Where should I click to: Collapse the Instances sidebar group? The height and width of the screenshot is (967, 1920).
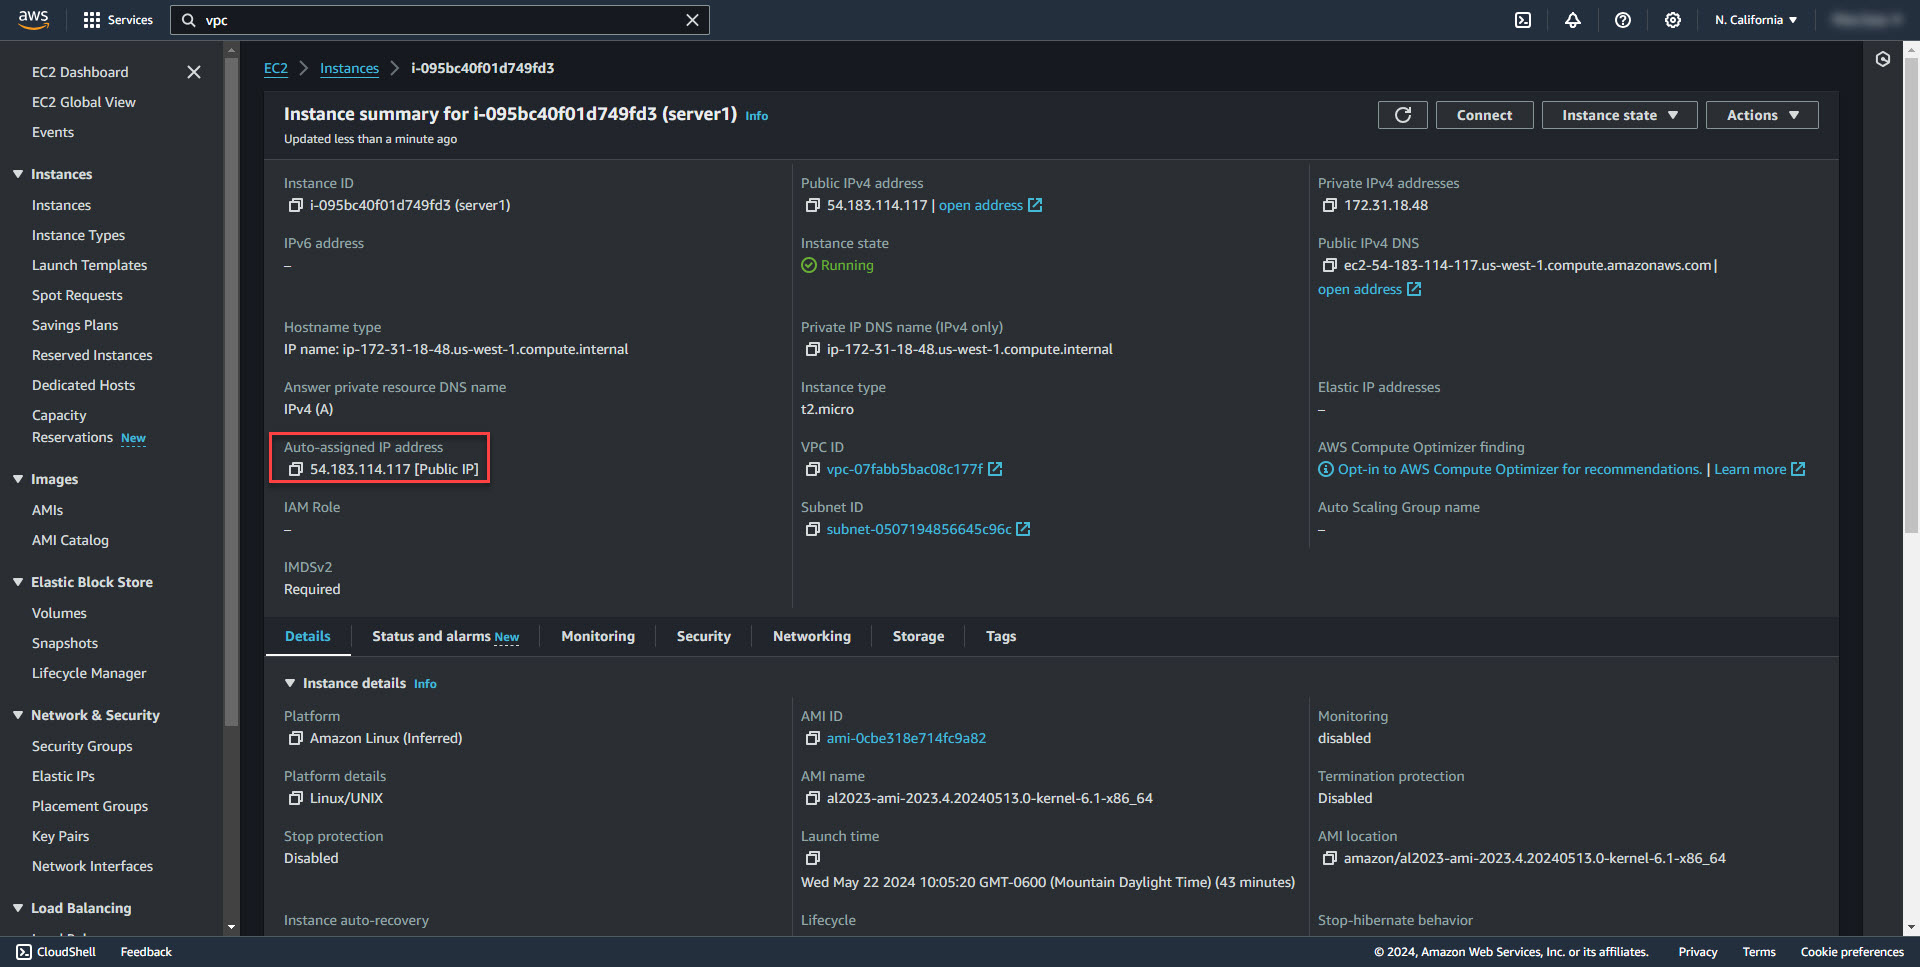coord(18,174)
